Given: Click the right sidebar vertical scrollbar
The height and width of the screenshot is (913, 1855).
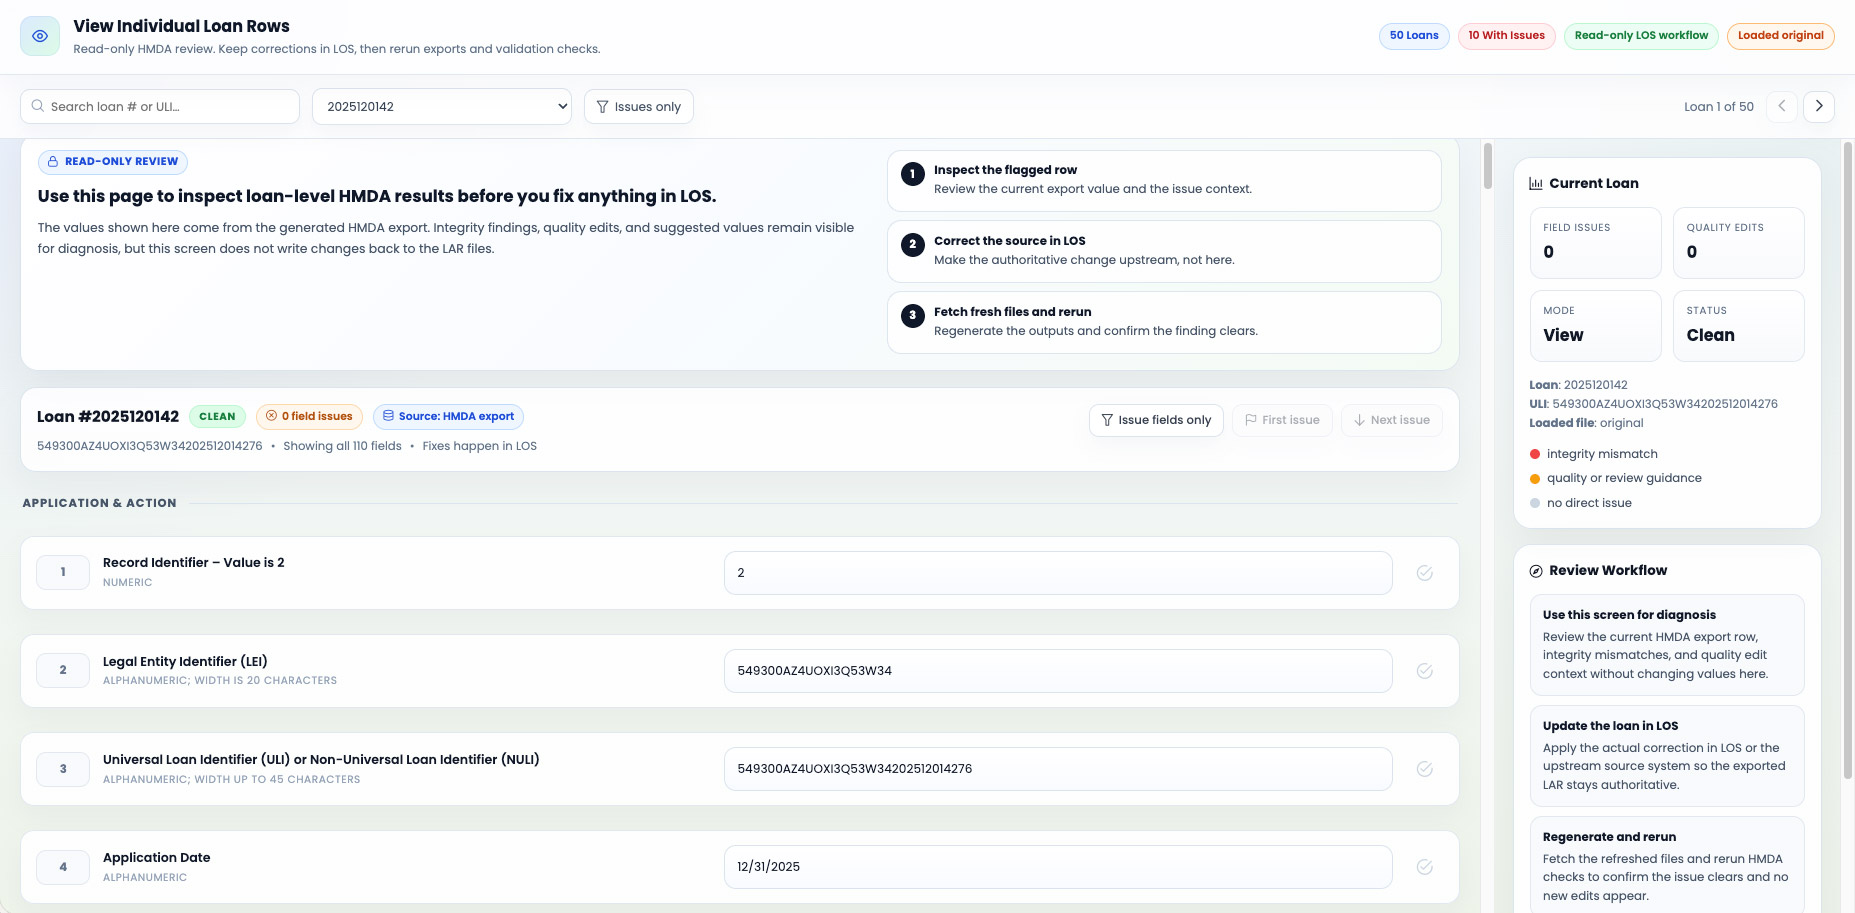Looking at the screenshot, I should pos(1847,460).
